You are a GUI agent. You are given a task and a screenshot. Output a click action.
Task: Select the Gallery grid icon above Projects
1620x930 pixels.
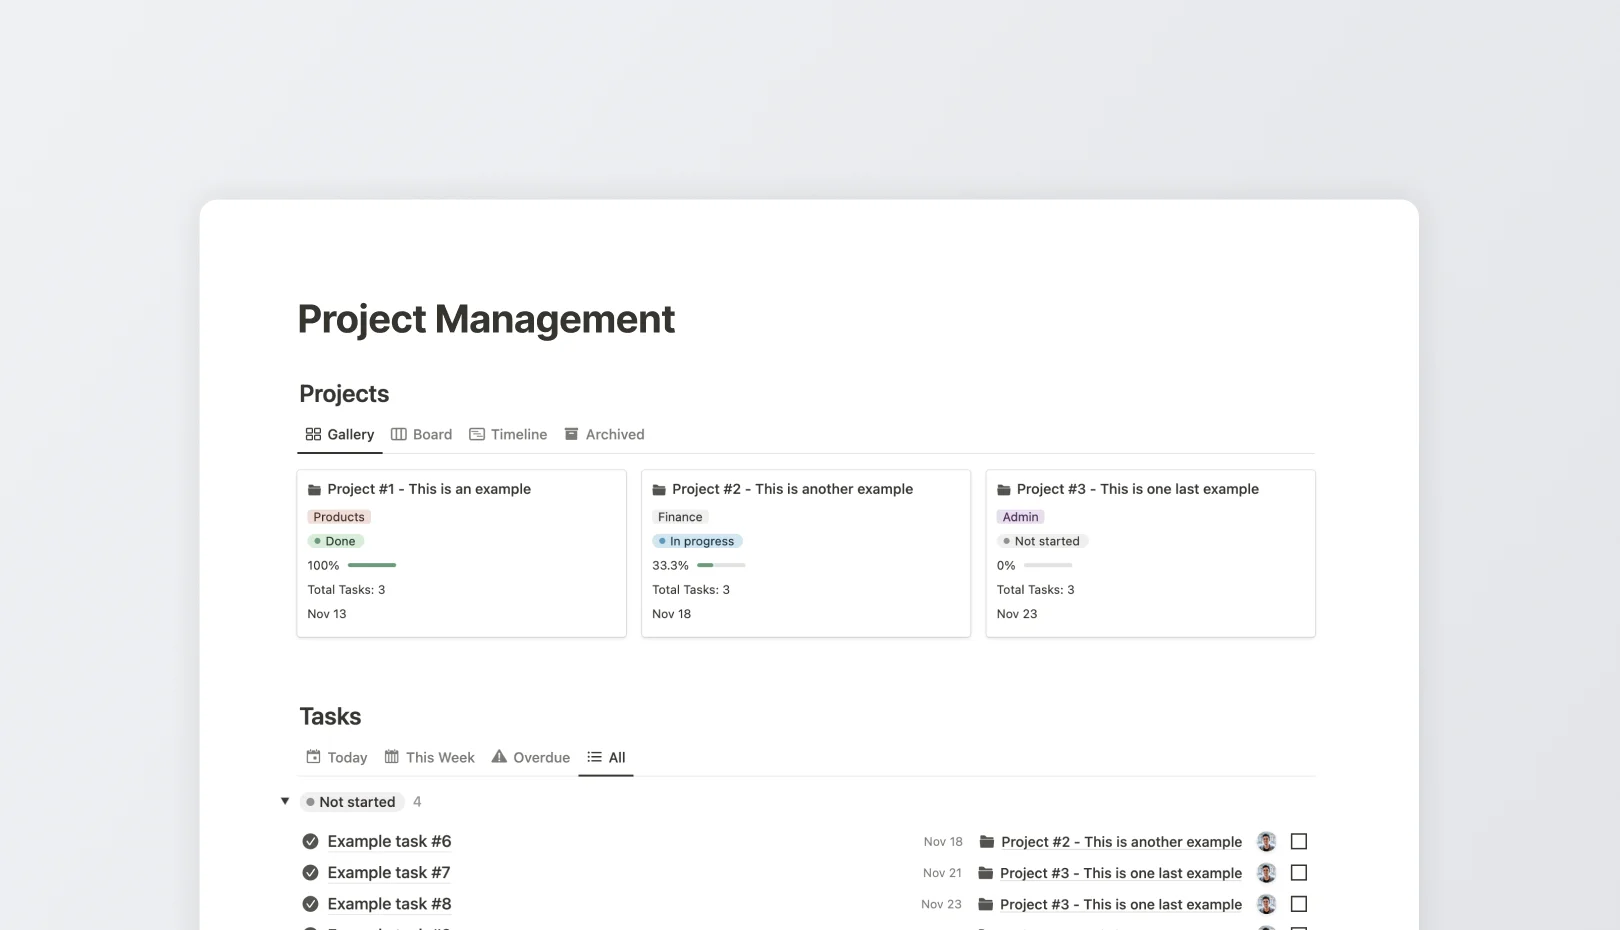point(312,434)
